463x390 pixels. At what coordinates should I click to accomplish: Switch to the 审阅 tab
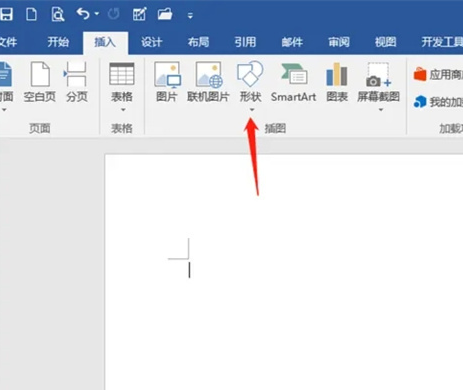point(339,42)
